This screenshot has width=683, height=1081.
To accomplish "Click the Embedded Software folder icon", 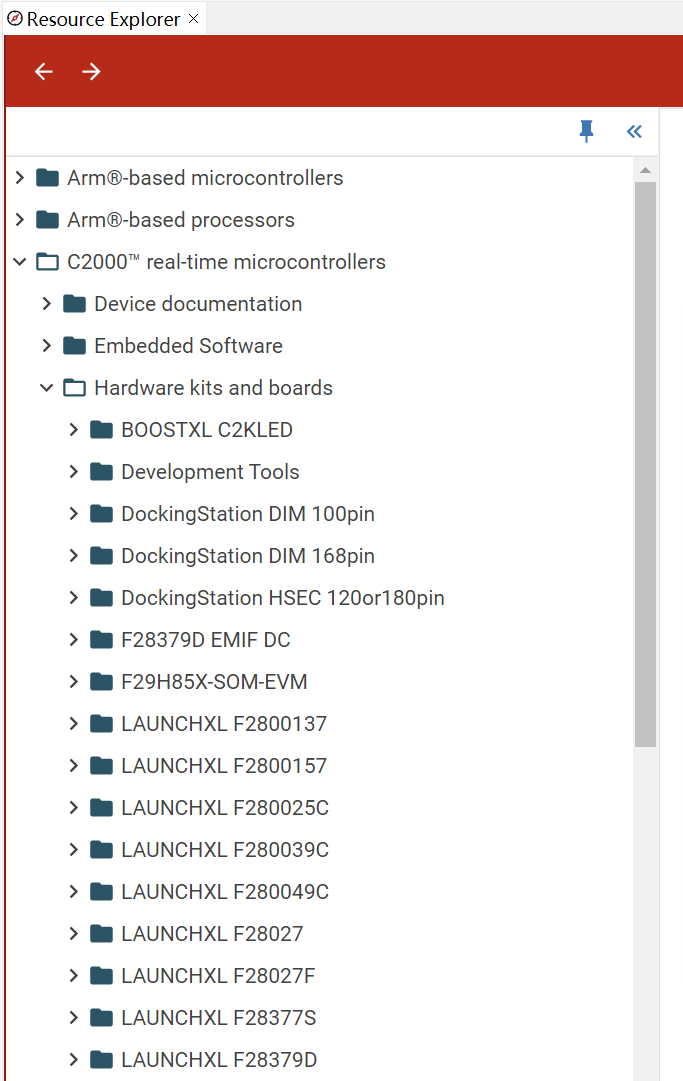I will coord(74,346).
